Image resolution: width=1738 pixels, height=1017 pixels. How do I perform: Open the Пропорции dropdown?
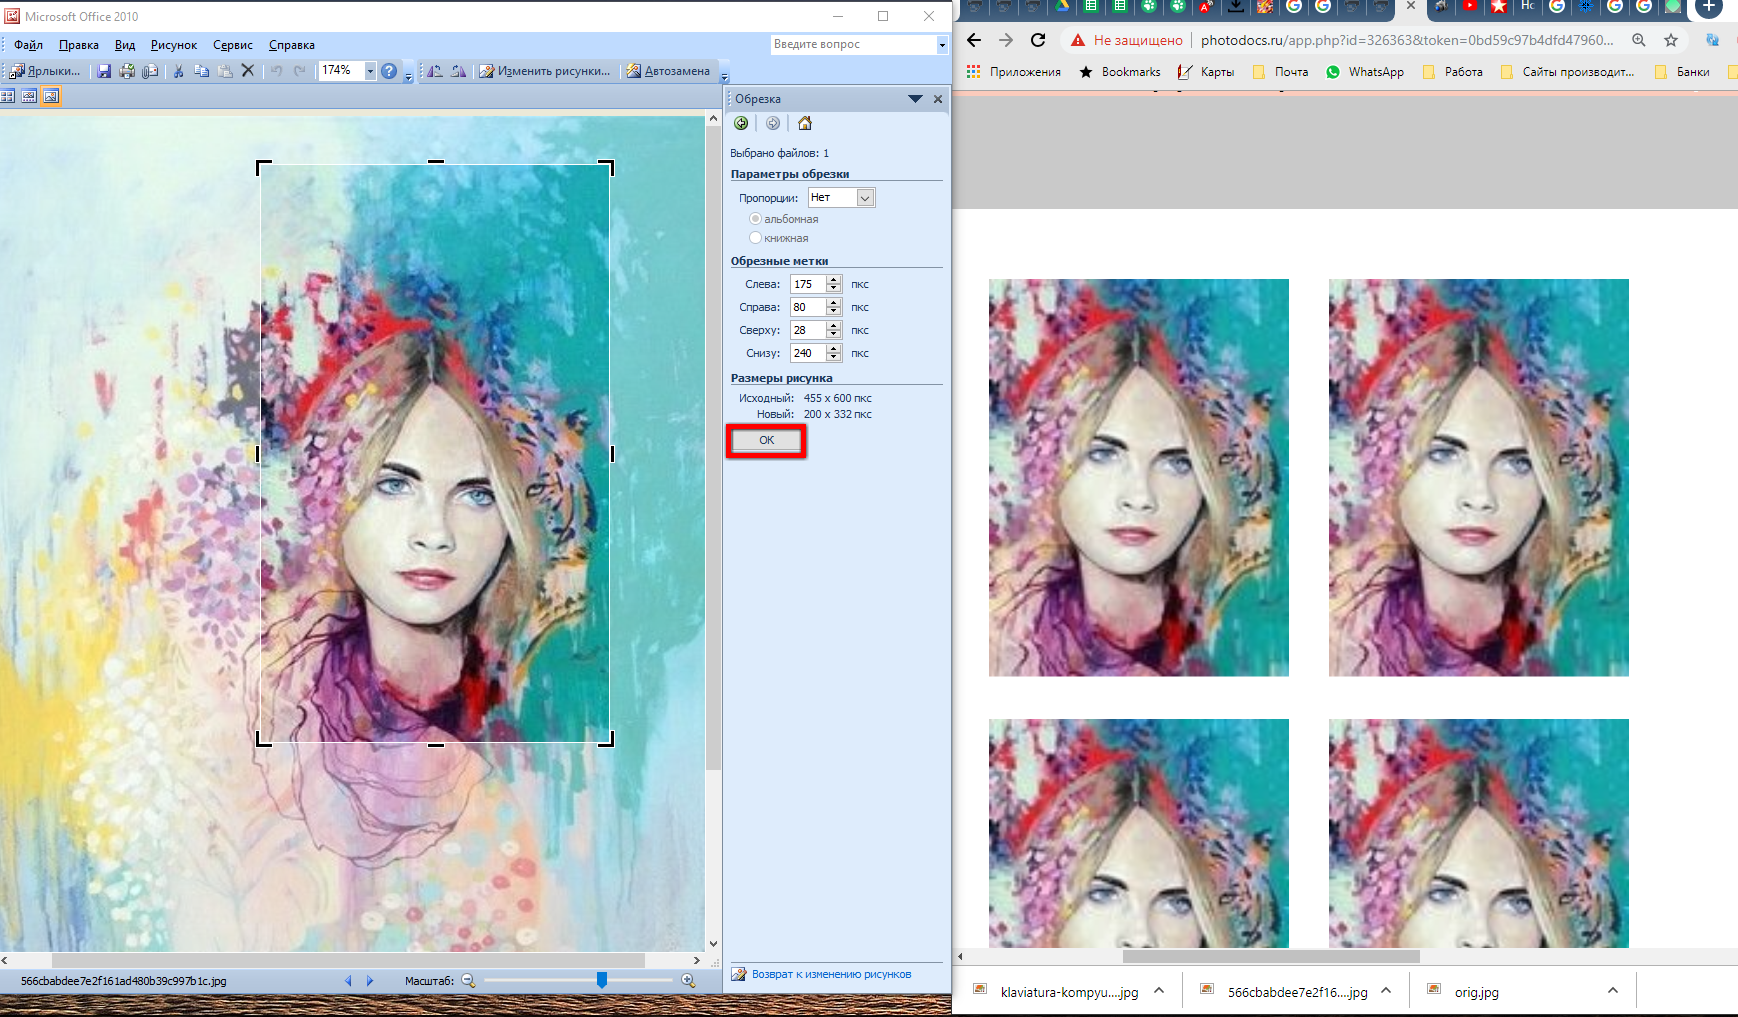tap(865, 198)
